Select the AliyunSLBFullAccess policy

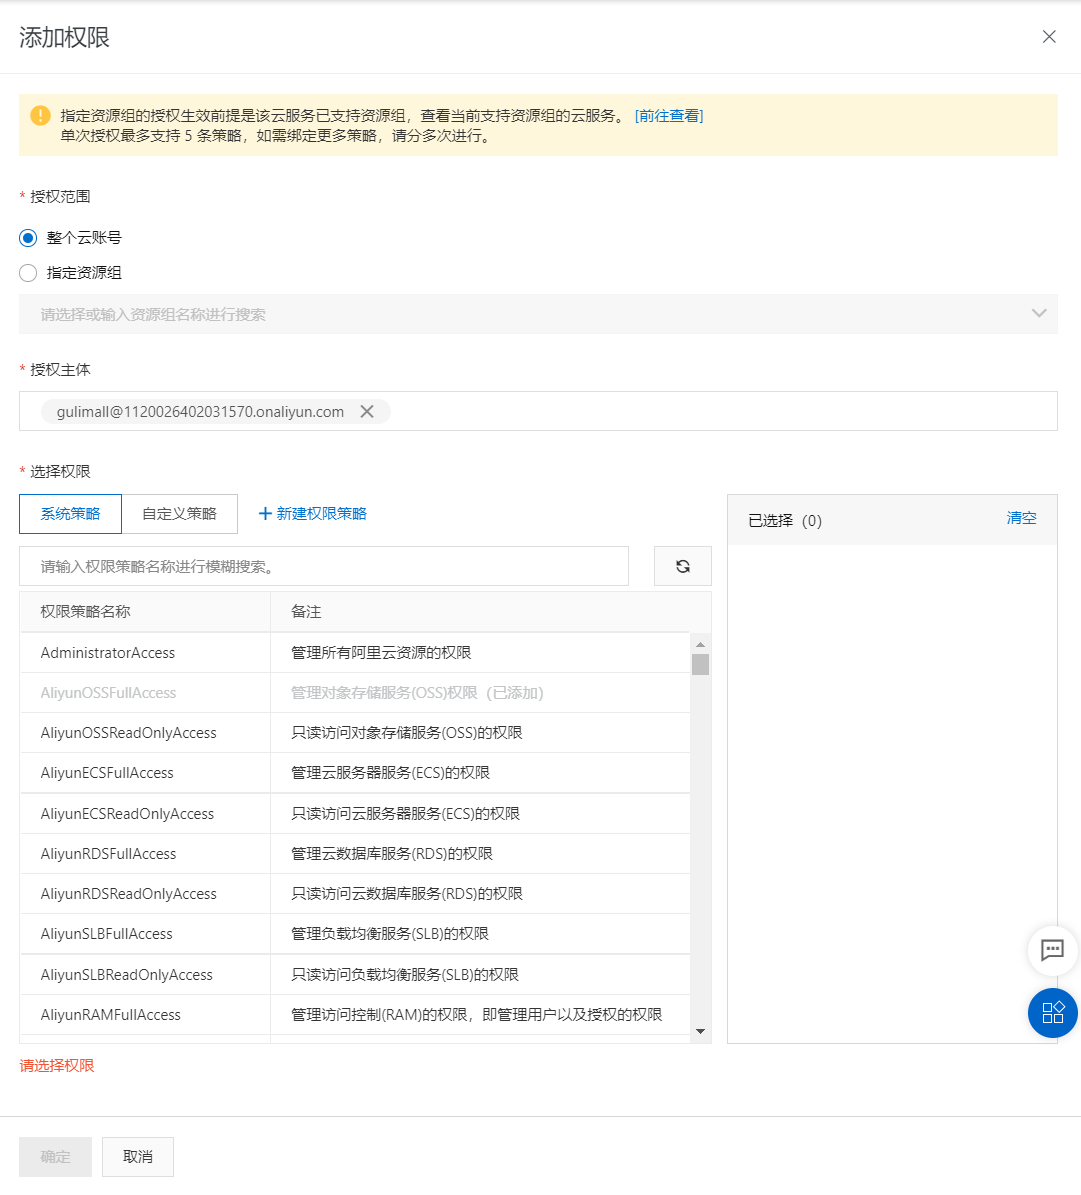[354, 934]
